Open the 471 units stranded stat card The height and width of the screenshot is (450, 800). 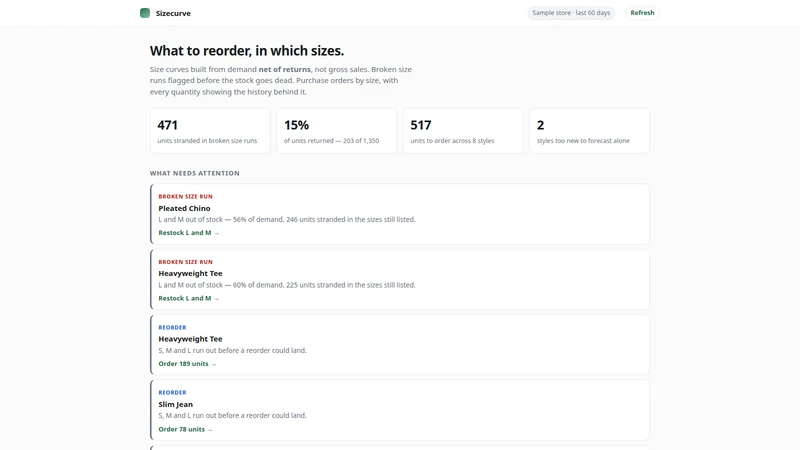pos(210,131)
